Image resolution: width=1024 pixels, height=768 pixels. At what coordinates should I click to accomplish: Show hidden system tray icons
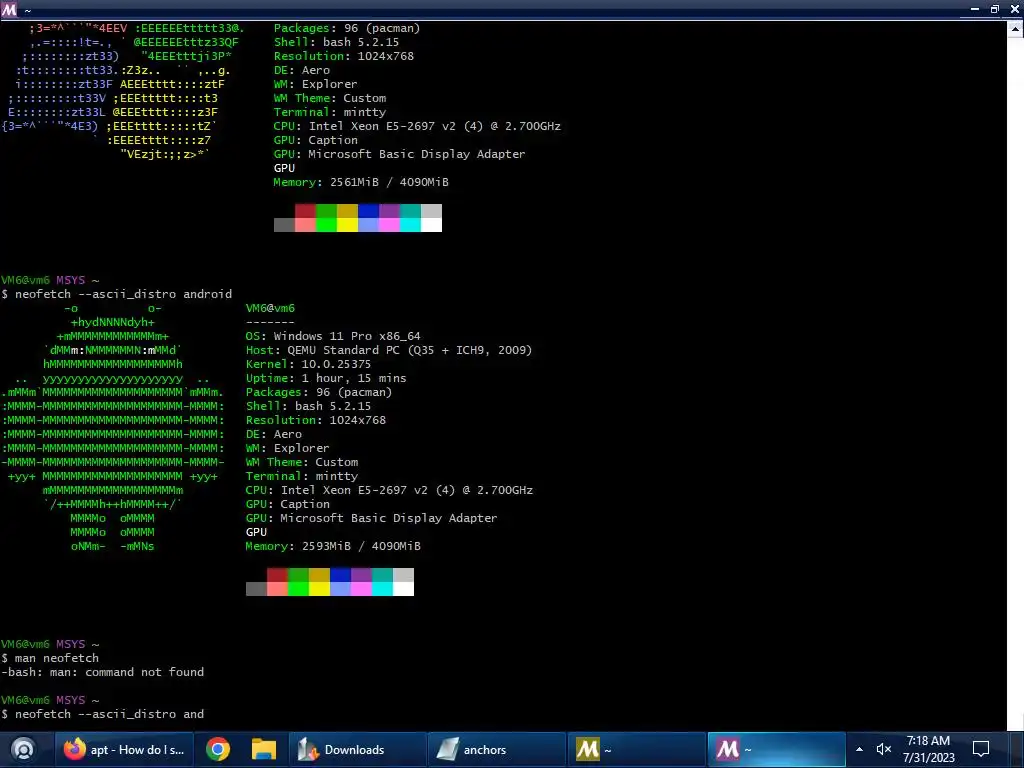pos(859,749)
